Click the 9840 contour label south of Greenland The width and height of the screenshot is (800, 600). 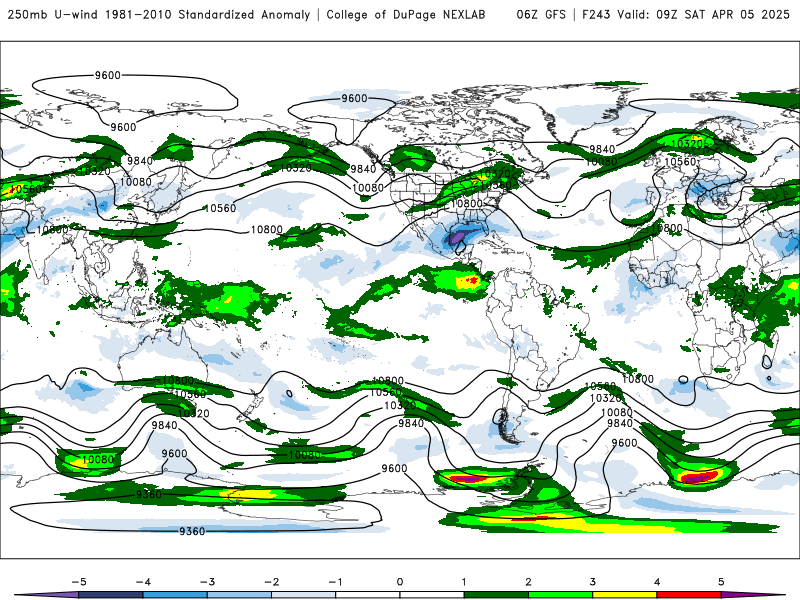[602, 149]
